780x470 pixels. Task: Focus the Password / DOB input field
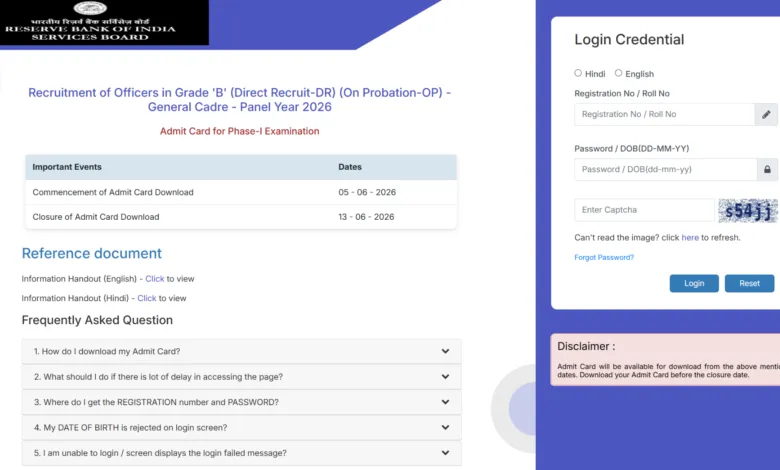(x=666, y=170)
